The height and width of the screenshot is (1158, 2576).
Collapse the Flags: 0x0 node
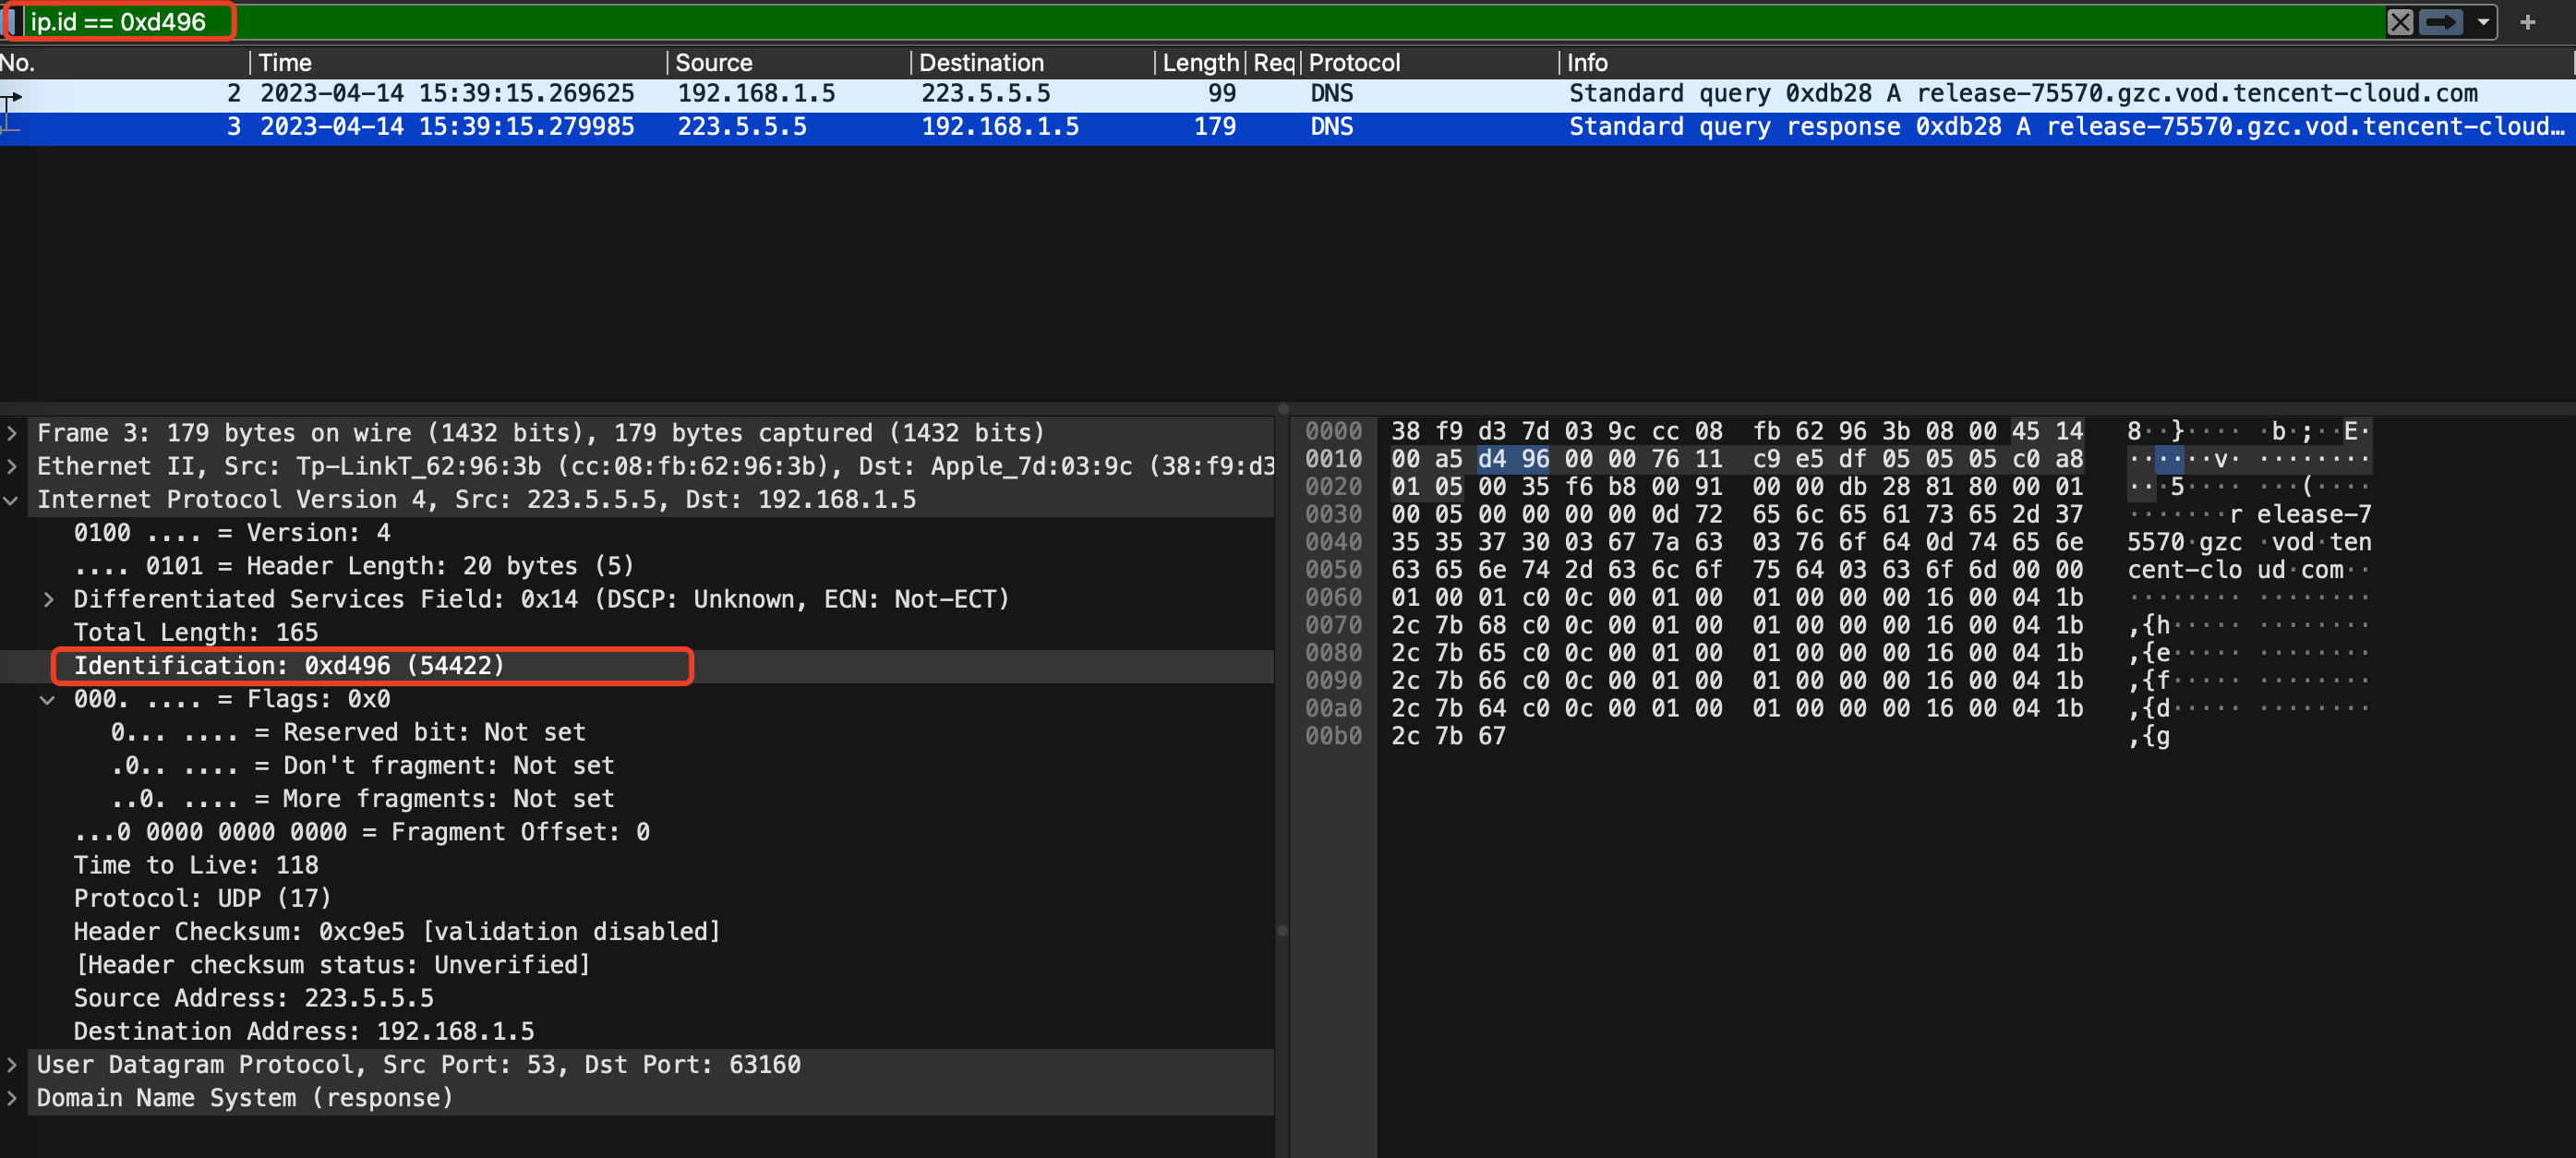click(48, 699)
